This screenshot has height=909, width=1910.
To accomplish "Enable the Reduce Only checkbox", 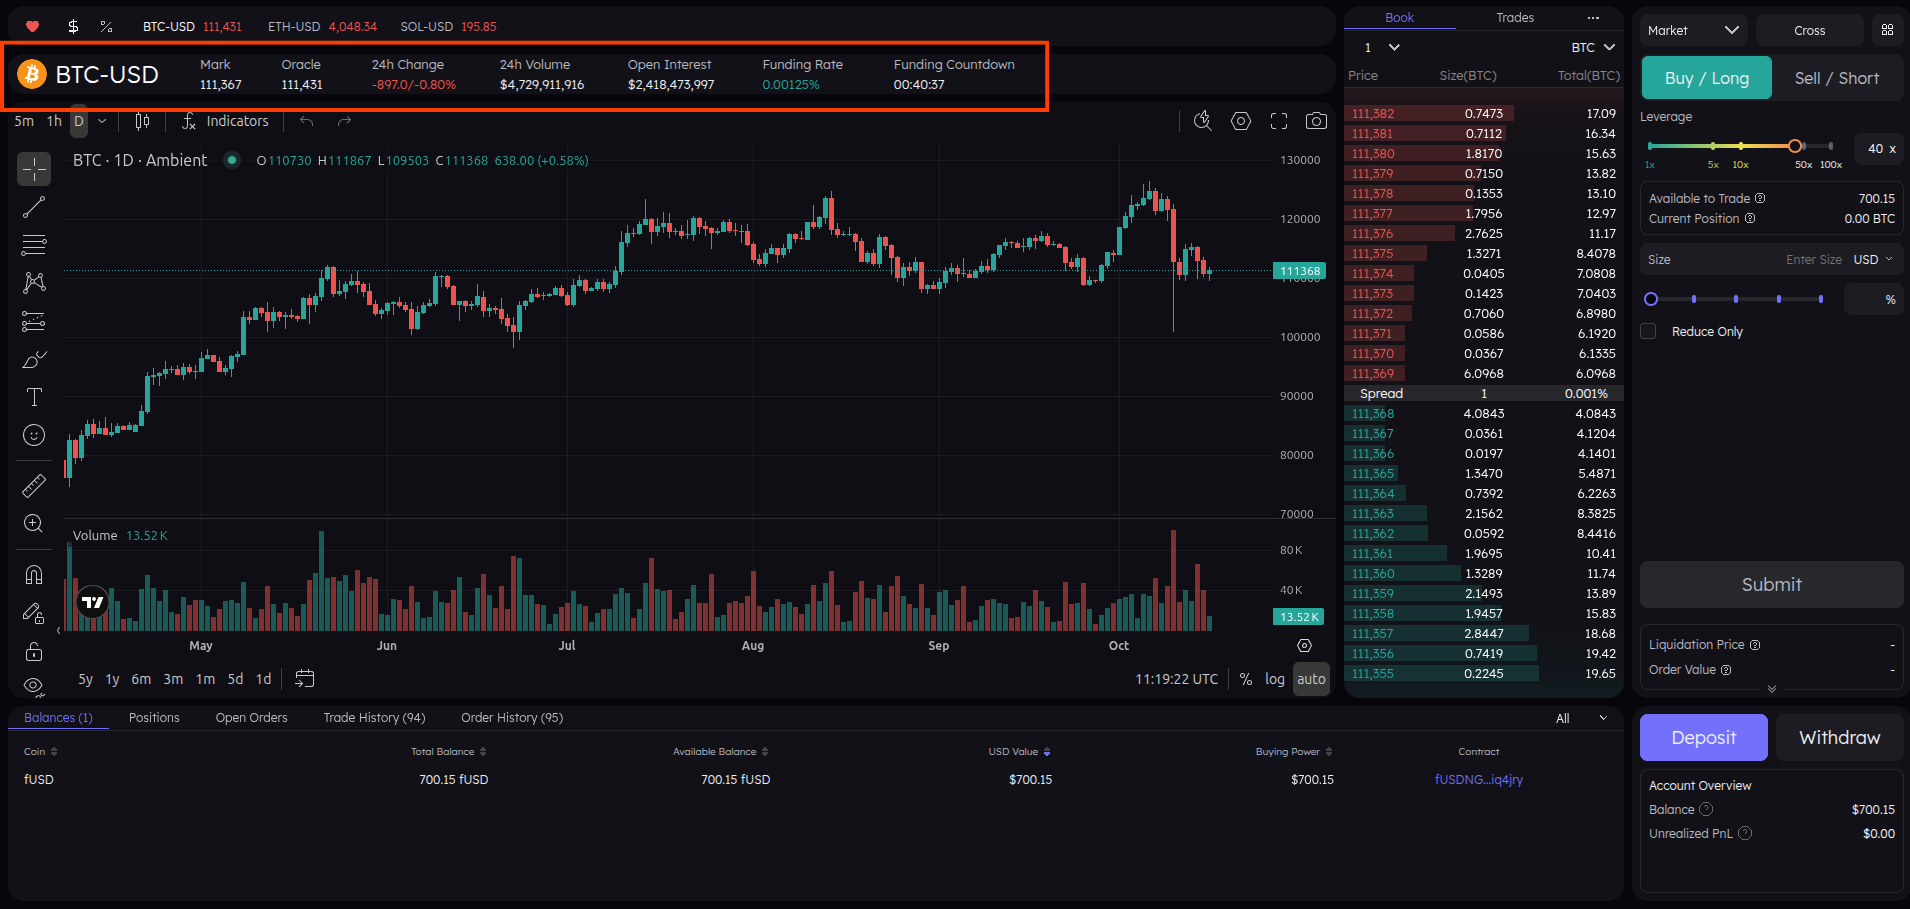I will coord(1648,330).
